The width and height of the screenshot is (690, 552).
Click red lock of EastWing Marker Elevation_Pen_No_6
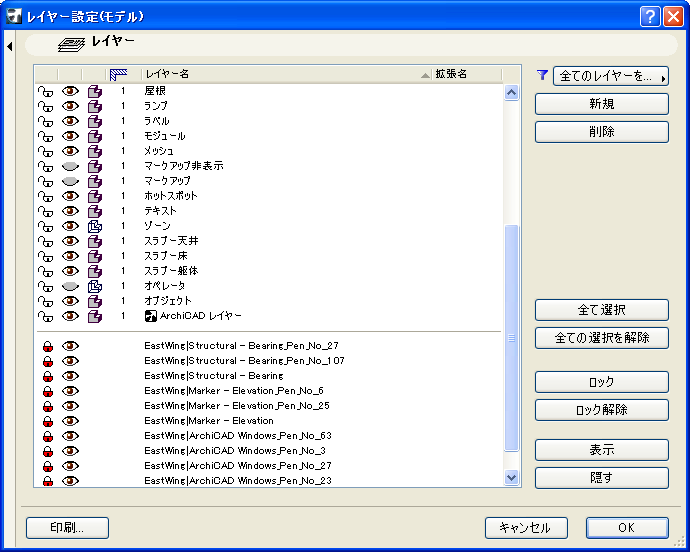tap(48, 391)
